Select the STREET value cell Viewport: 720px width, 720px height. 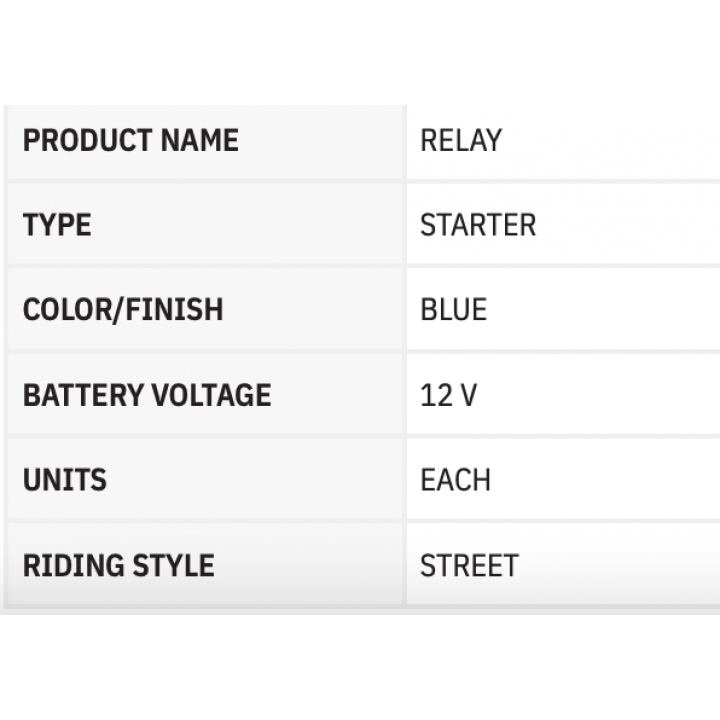pos(563,564)
